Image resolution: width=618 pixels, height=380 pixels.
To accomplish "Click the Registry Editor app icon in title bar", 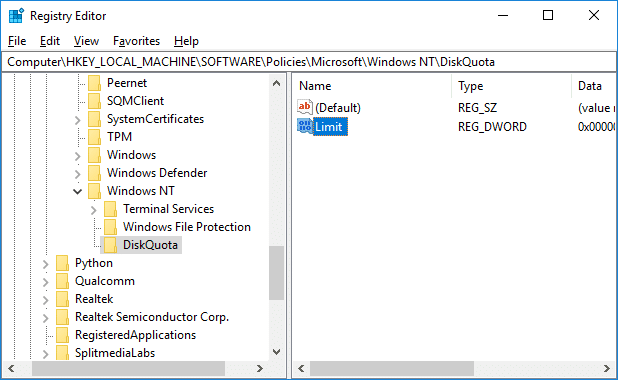I will 16,16.
